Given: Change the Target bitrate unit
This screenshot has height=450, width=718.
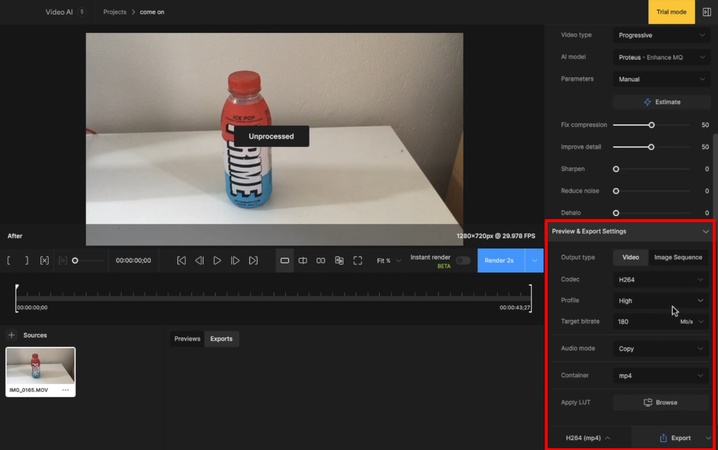Looking at the screenshot, I should (x=692, y=322).
